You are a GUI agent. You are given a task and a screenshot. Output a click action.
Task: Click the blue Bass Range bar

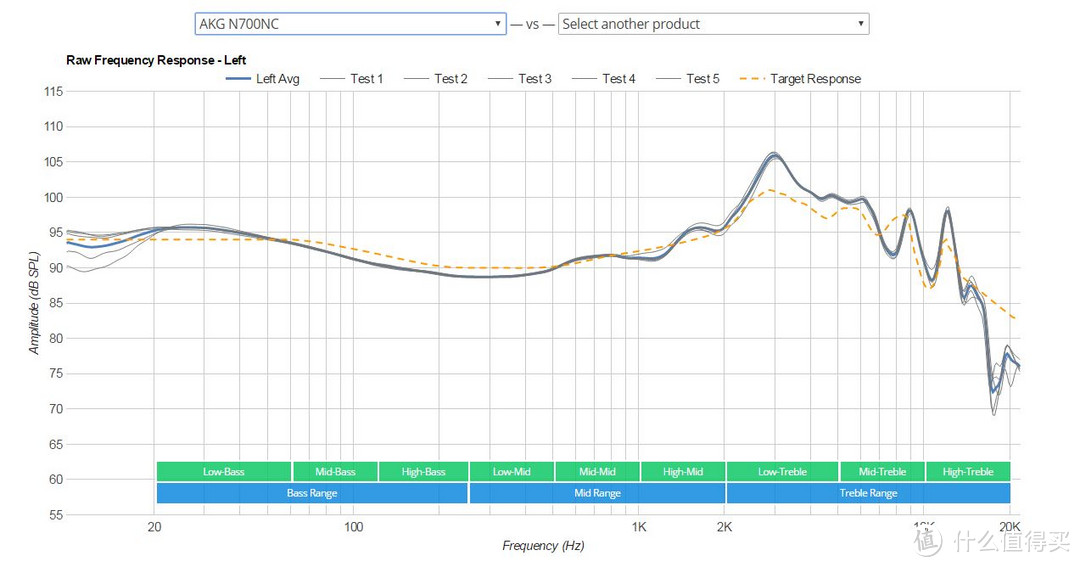pyautogui.click(x=312, y=493)
